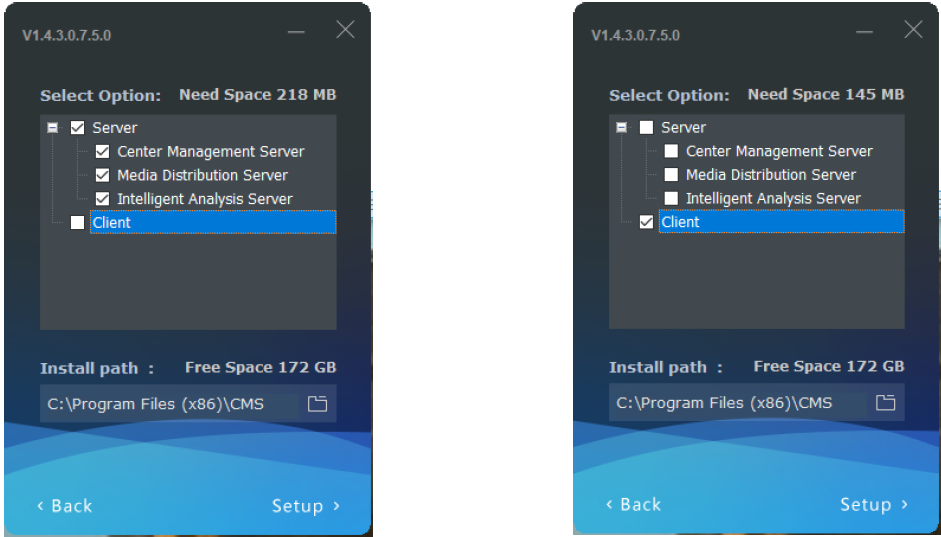This screenshot has width=941, height=537.
Task: Click Setup in the right installer
Action: click(x=874, y=505)
